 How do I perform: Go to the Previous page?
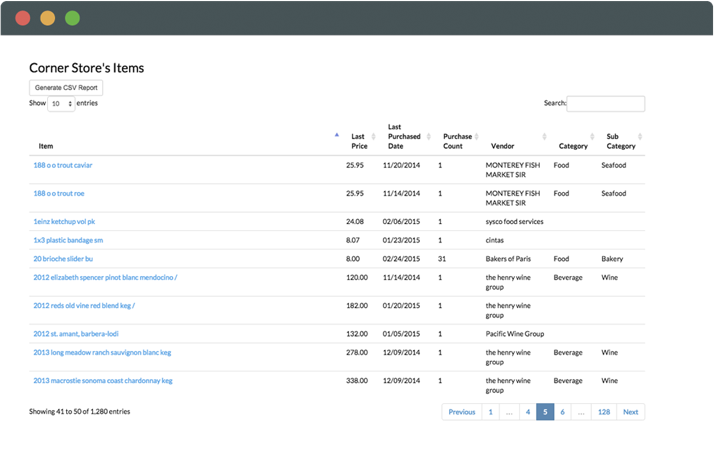point(461,412)
